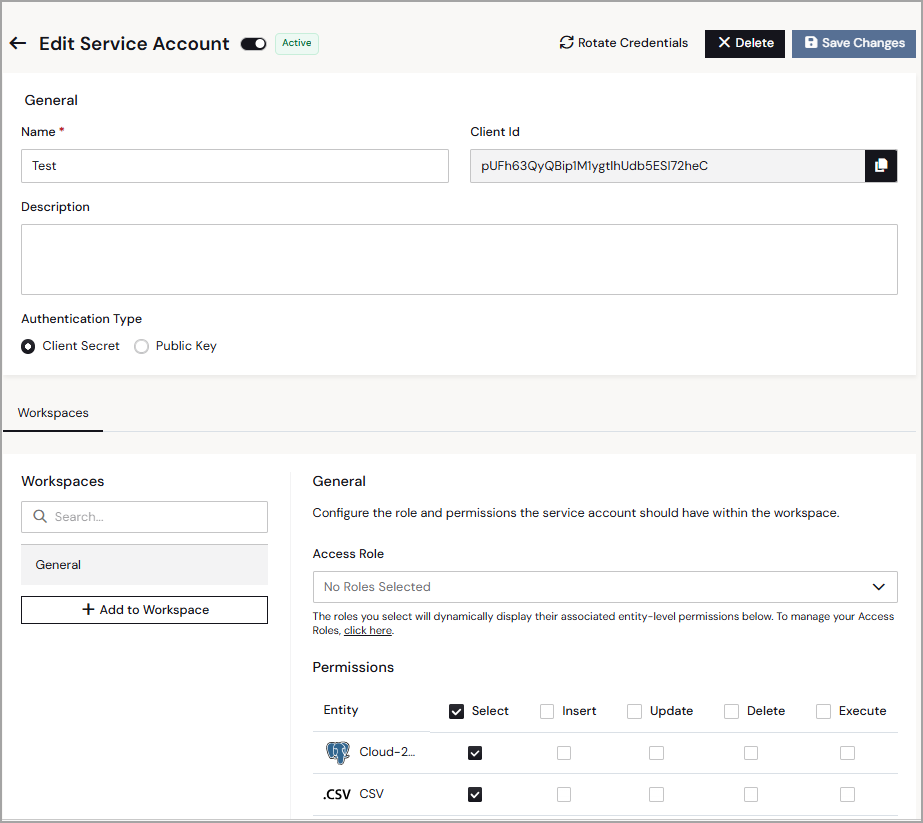Enable Delete permission for Cloud-2 entity
This screenshot has width=923, height=823.
tap(751, 753)
